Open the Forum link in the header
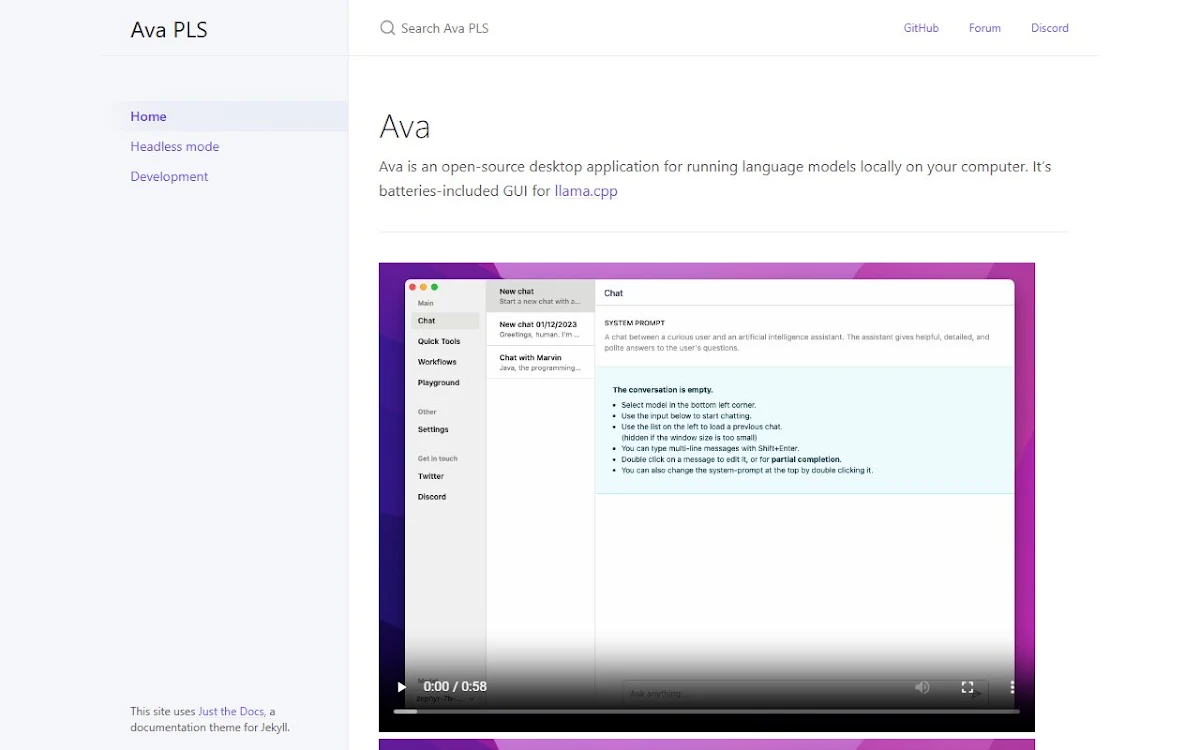 pyautogui.click(x=985, y=28)
